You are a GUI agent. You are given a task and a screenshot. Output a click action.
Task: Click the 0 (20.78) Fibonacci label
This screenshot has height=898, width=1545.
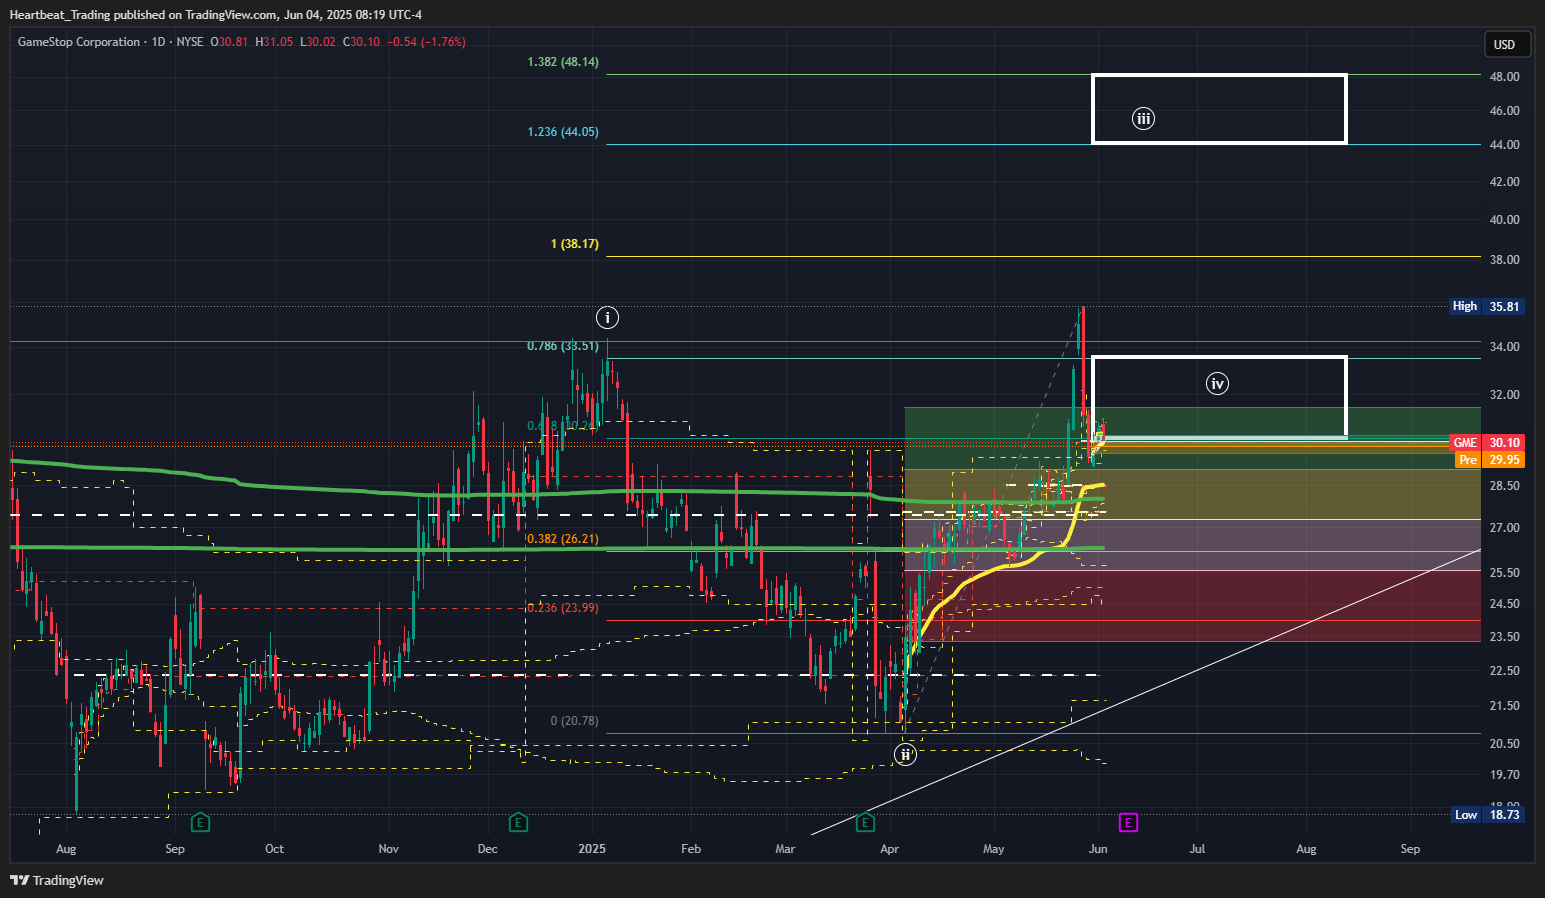click(575, 721)
